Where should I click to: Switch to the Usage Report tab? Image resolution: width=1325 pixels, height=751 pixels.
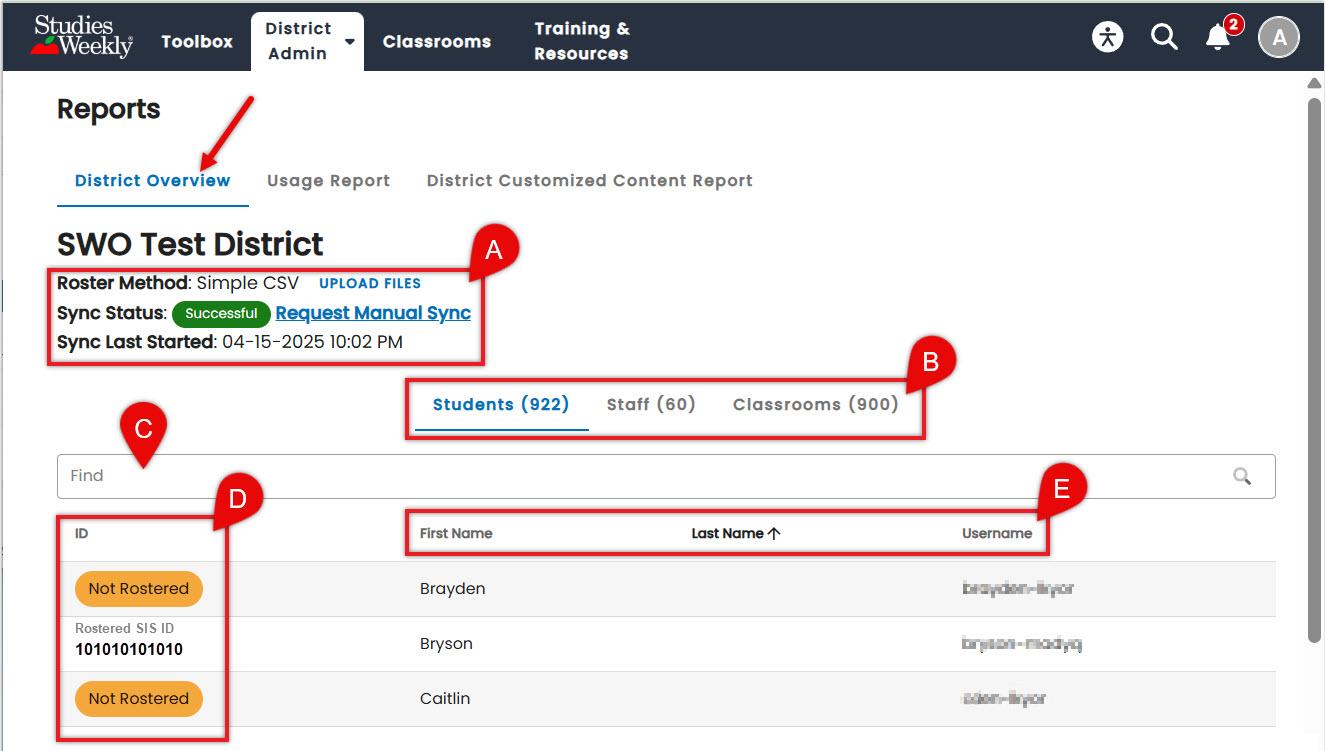328,181
